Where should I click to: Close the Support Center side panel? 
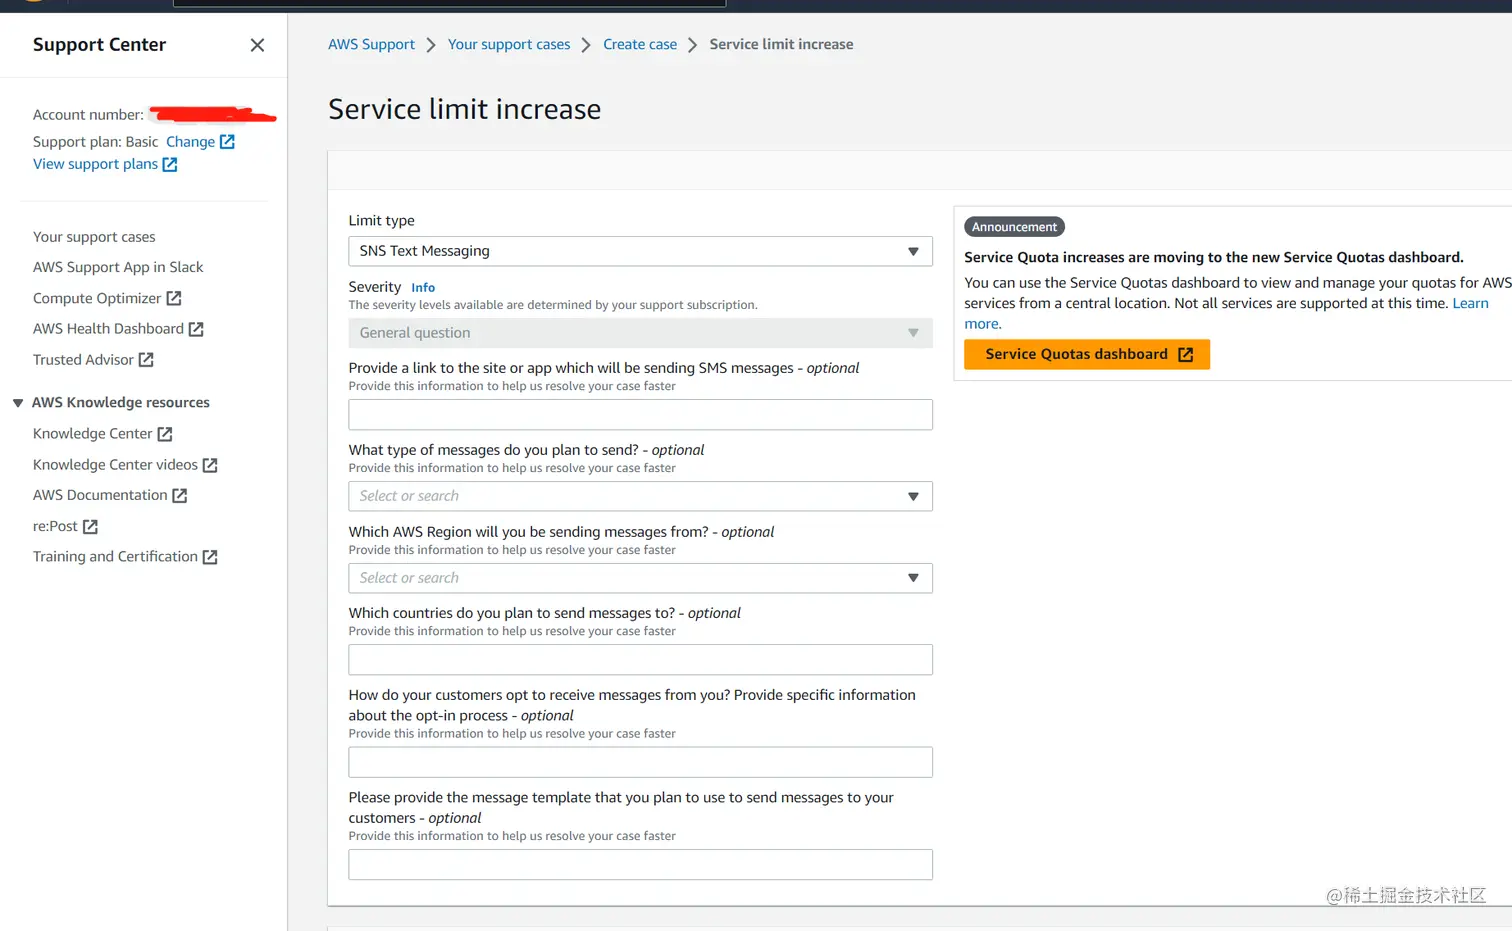257,45
